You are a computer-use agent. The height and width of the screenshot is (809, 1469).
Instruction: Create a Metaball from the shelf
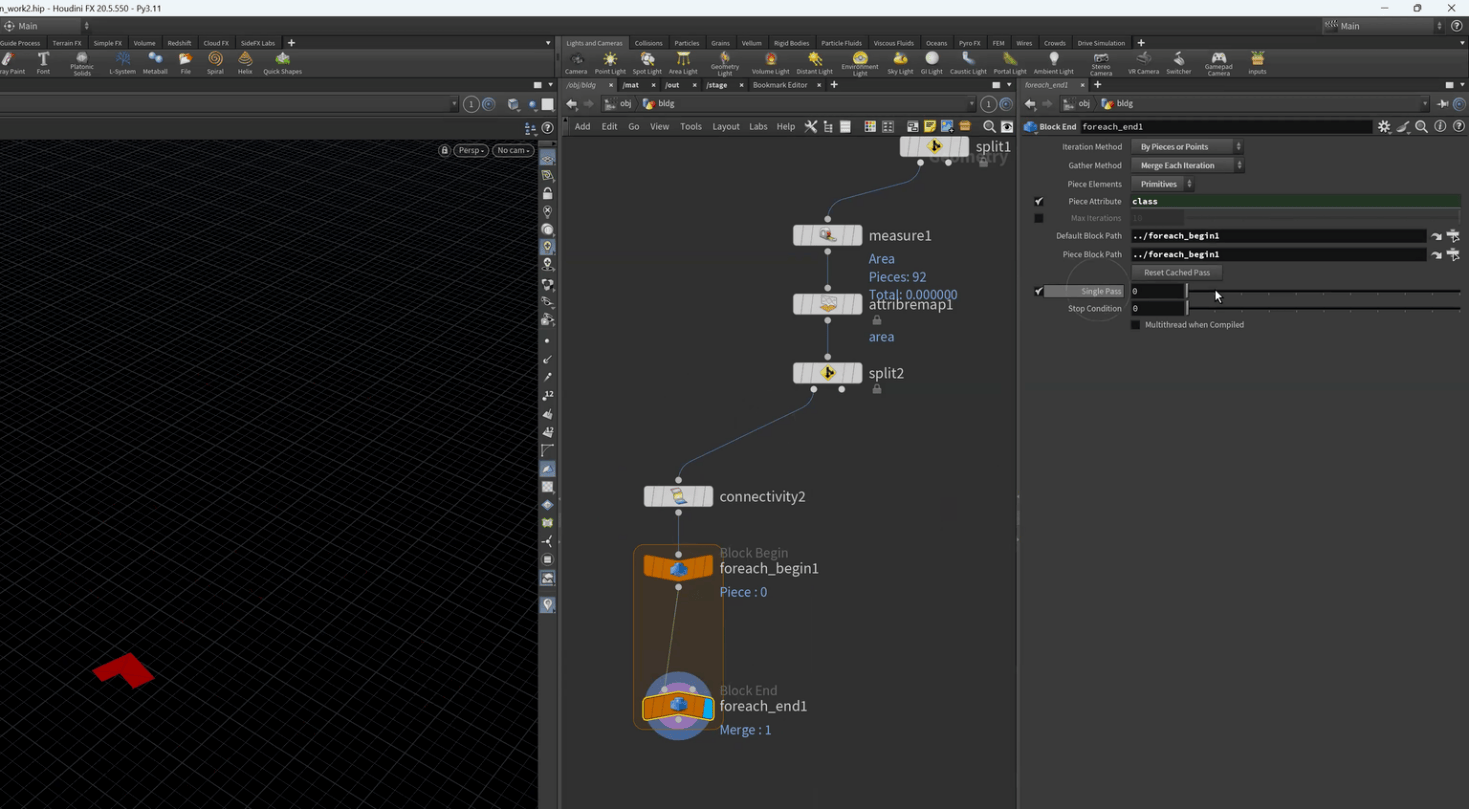[x=155, y=62]
